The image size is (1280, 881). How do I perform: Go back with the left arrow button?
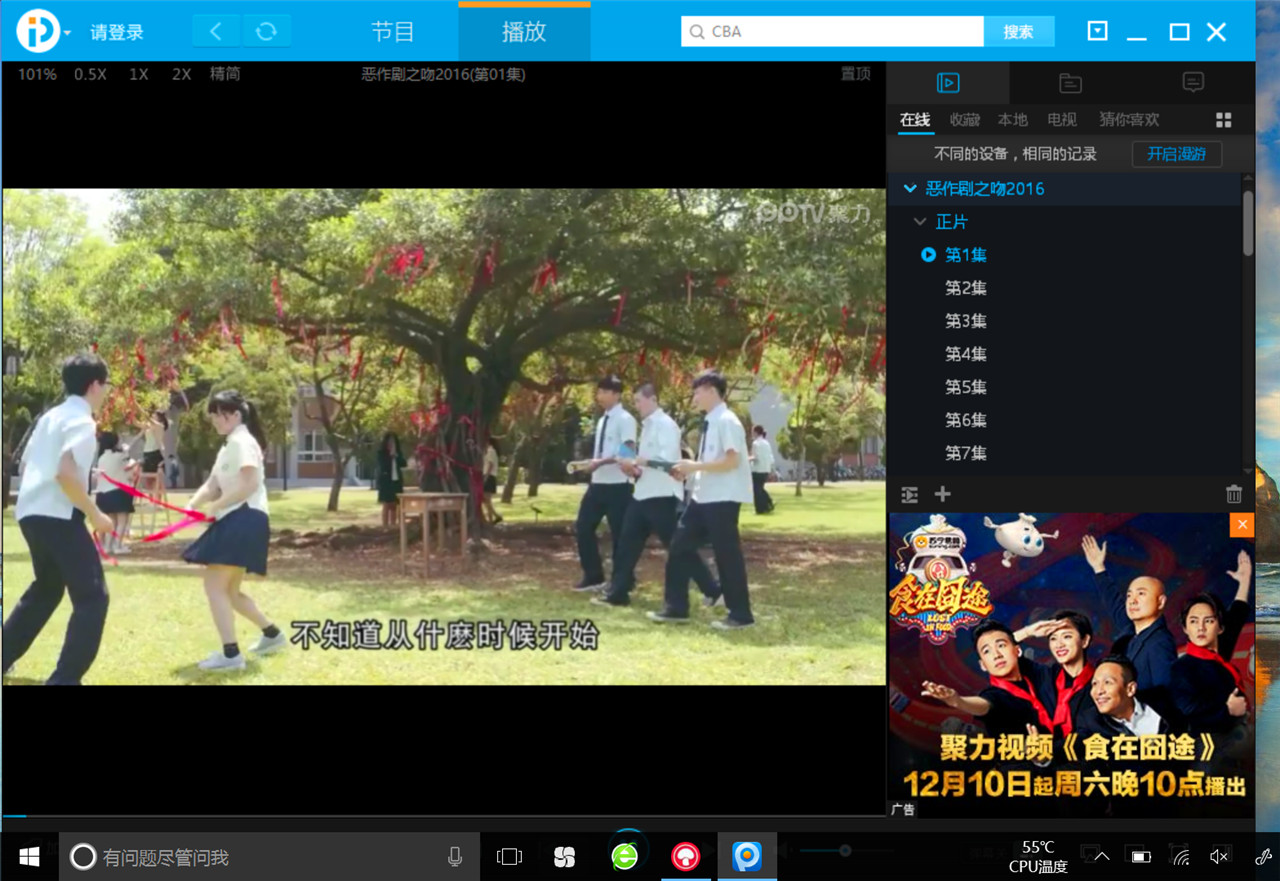click(x=215, y=31)
